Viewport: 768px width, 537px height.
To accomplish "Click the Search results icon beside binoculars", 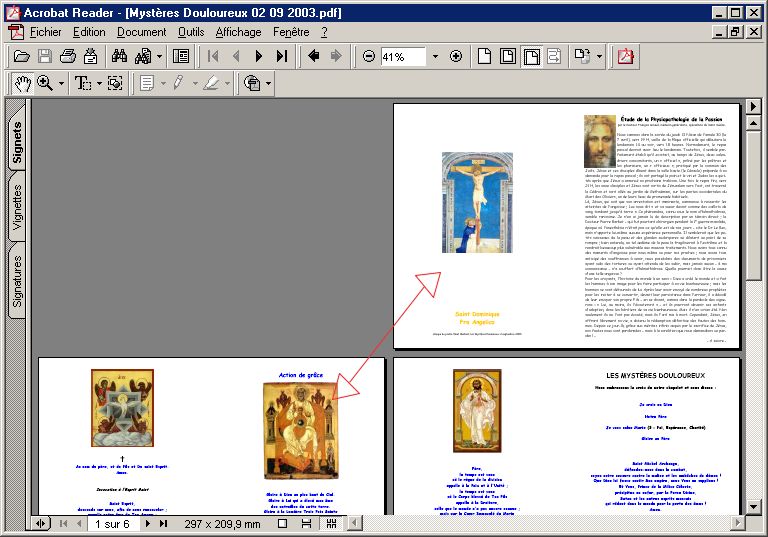I will (x=143, y=56).
